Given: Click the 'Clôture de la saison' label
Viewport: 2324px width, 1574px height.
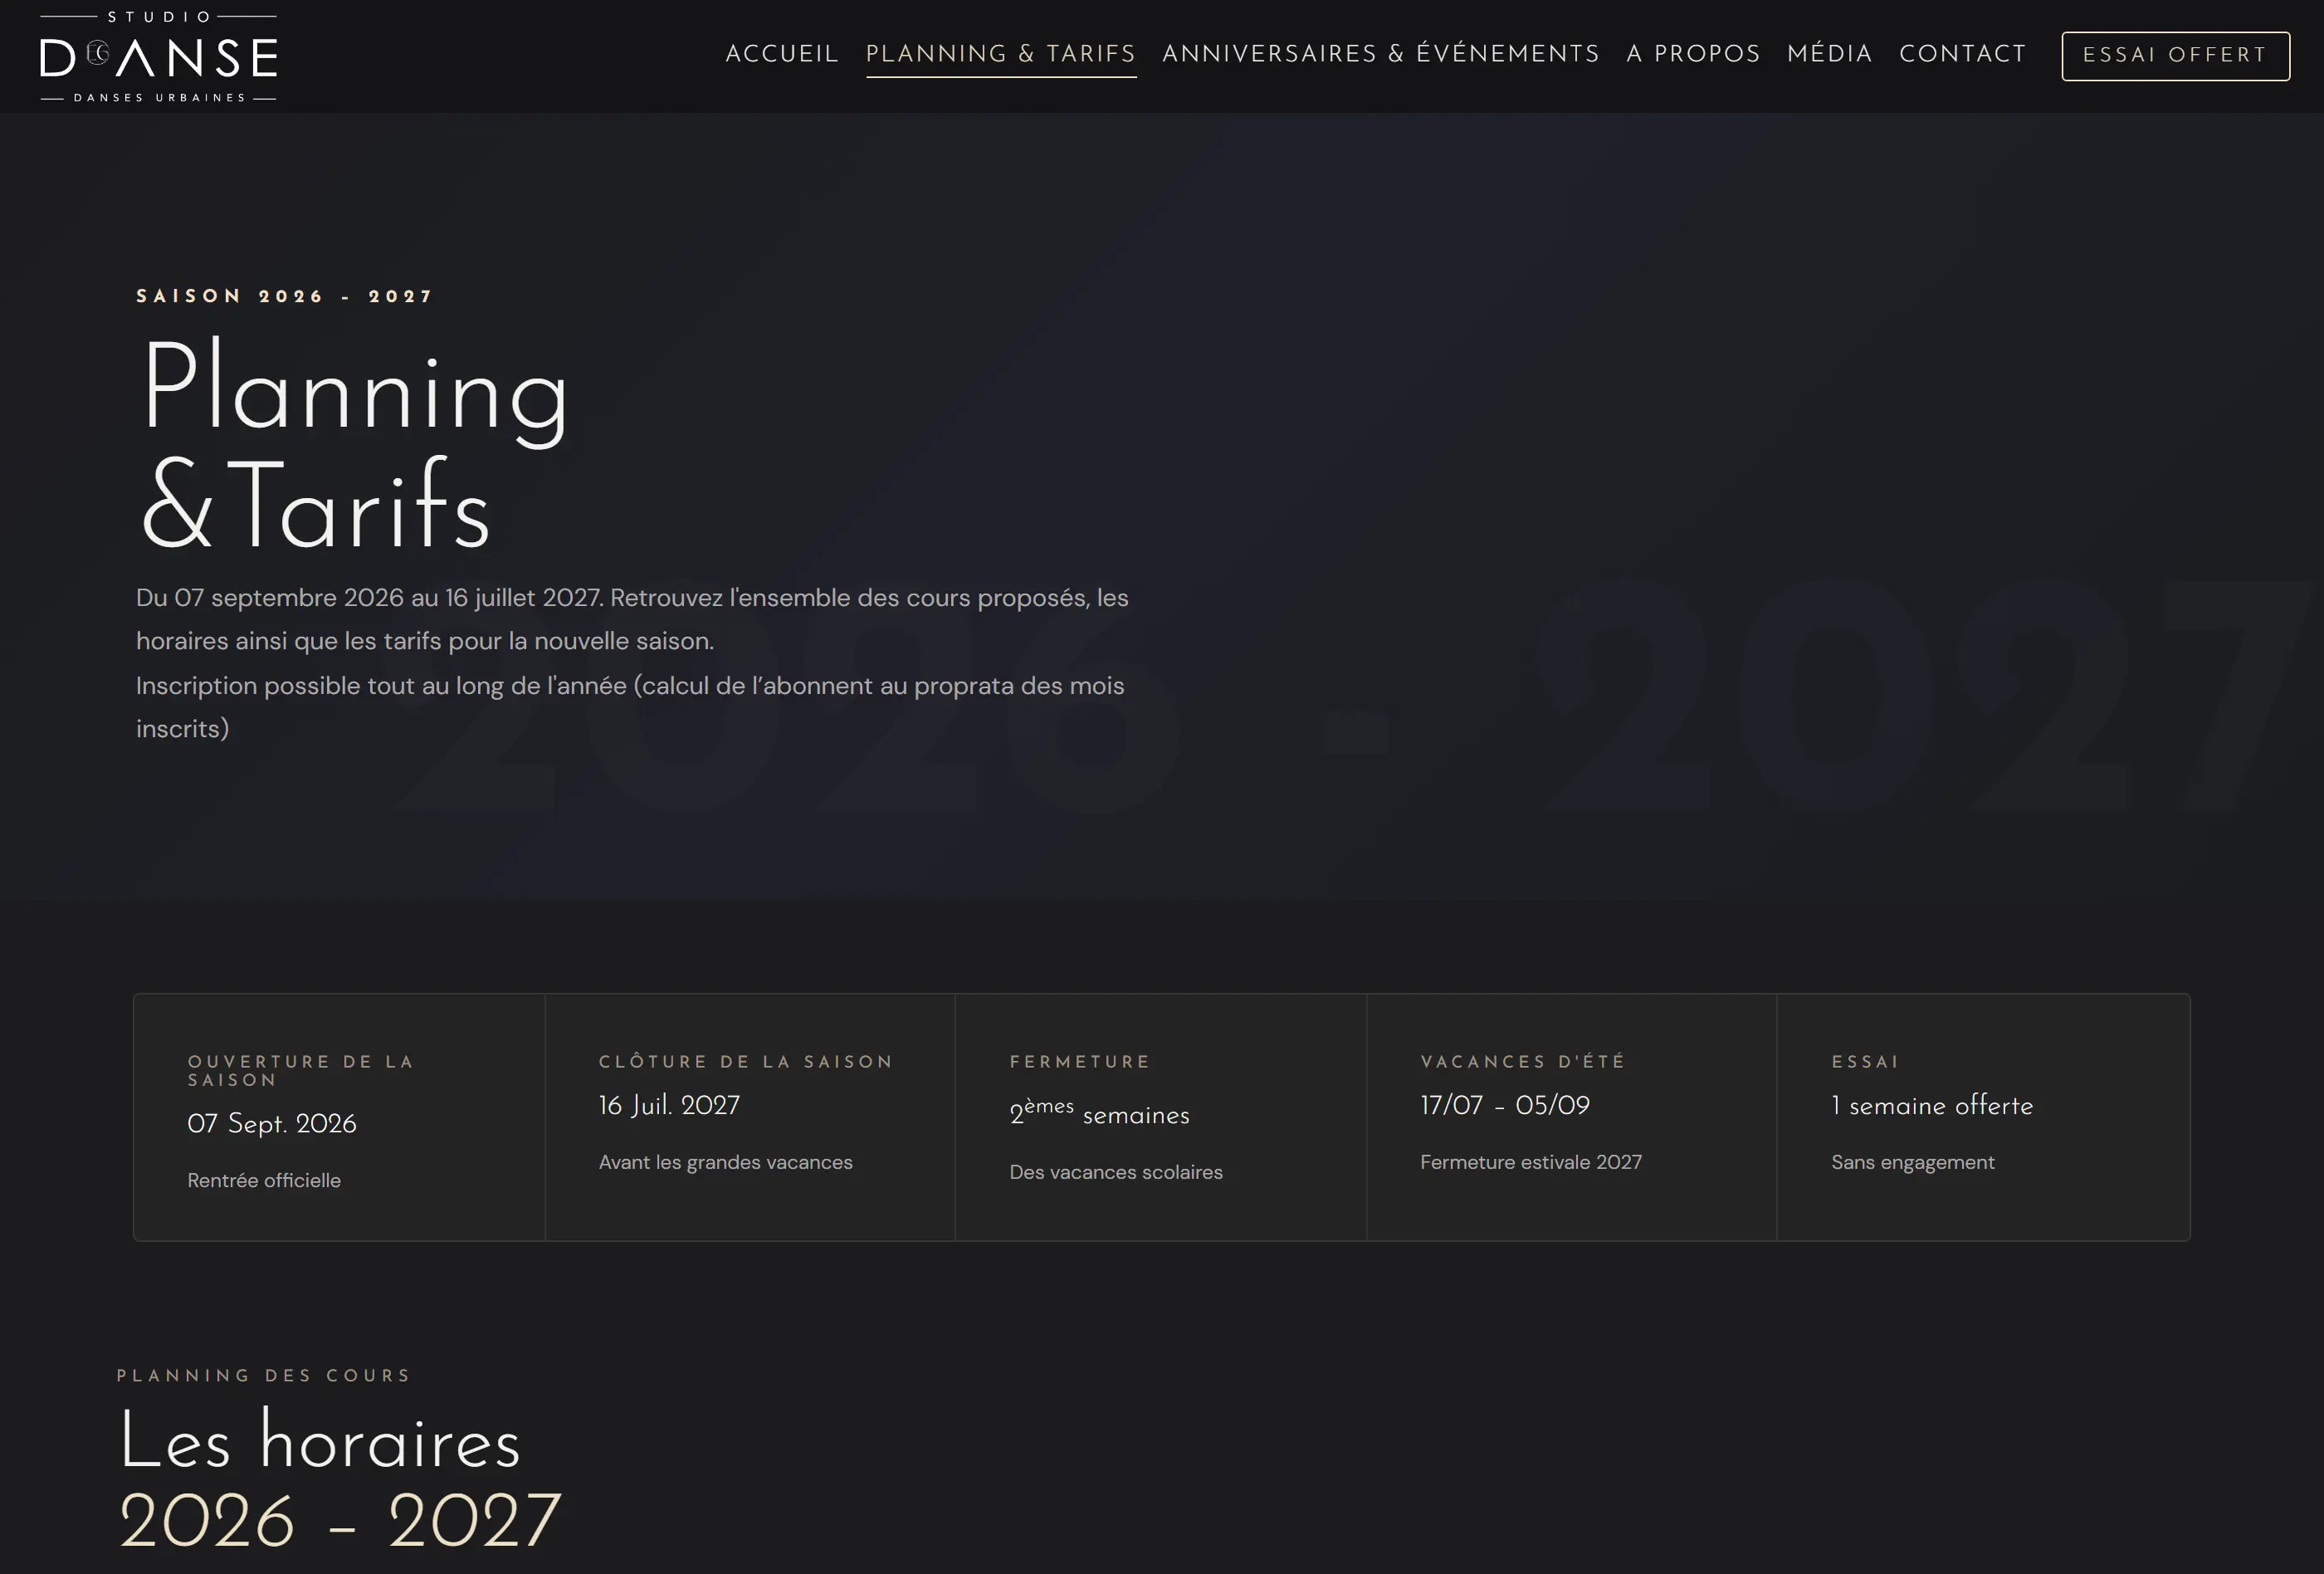Looking at the screenshot, I should pos(745,1061).
